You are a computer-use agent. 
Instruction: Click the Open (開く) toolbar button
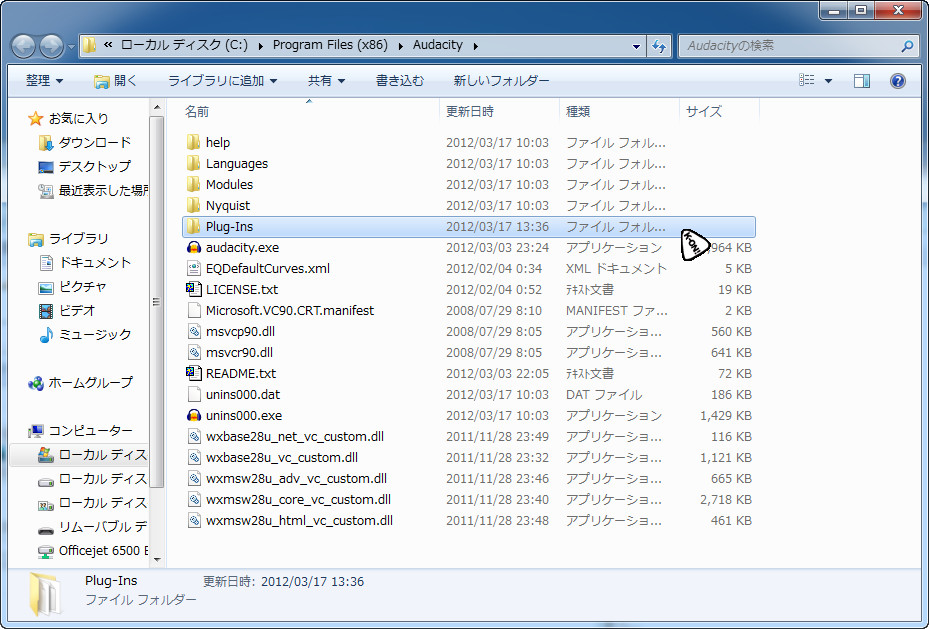[x=116, y=81]
